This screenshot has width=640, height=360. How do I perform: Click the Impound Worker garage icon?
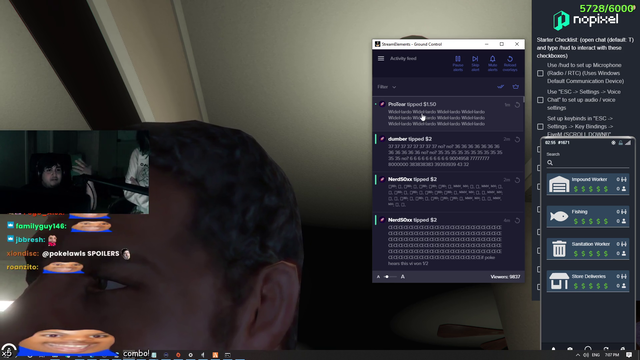point(559,184)
